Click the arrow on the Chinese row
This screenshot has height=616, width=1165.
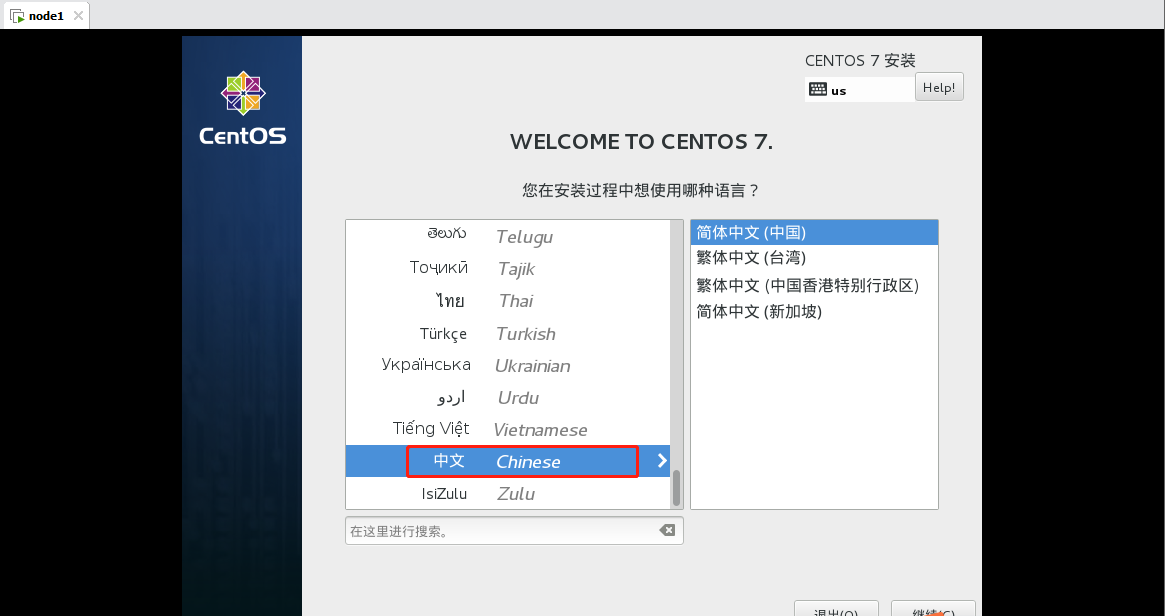[x=662, y=461]
